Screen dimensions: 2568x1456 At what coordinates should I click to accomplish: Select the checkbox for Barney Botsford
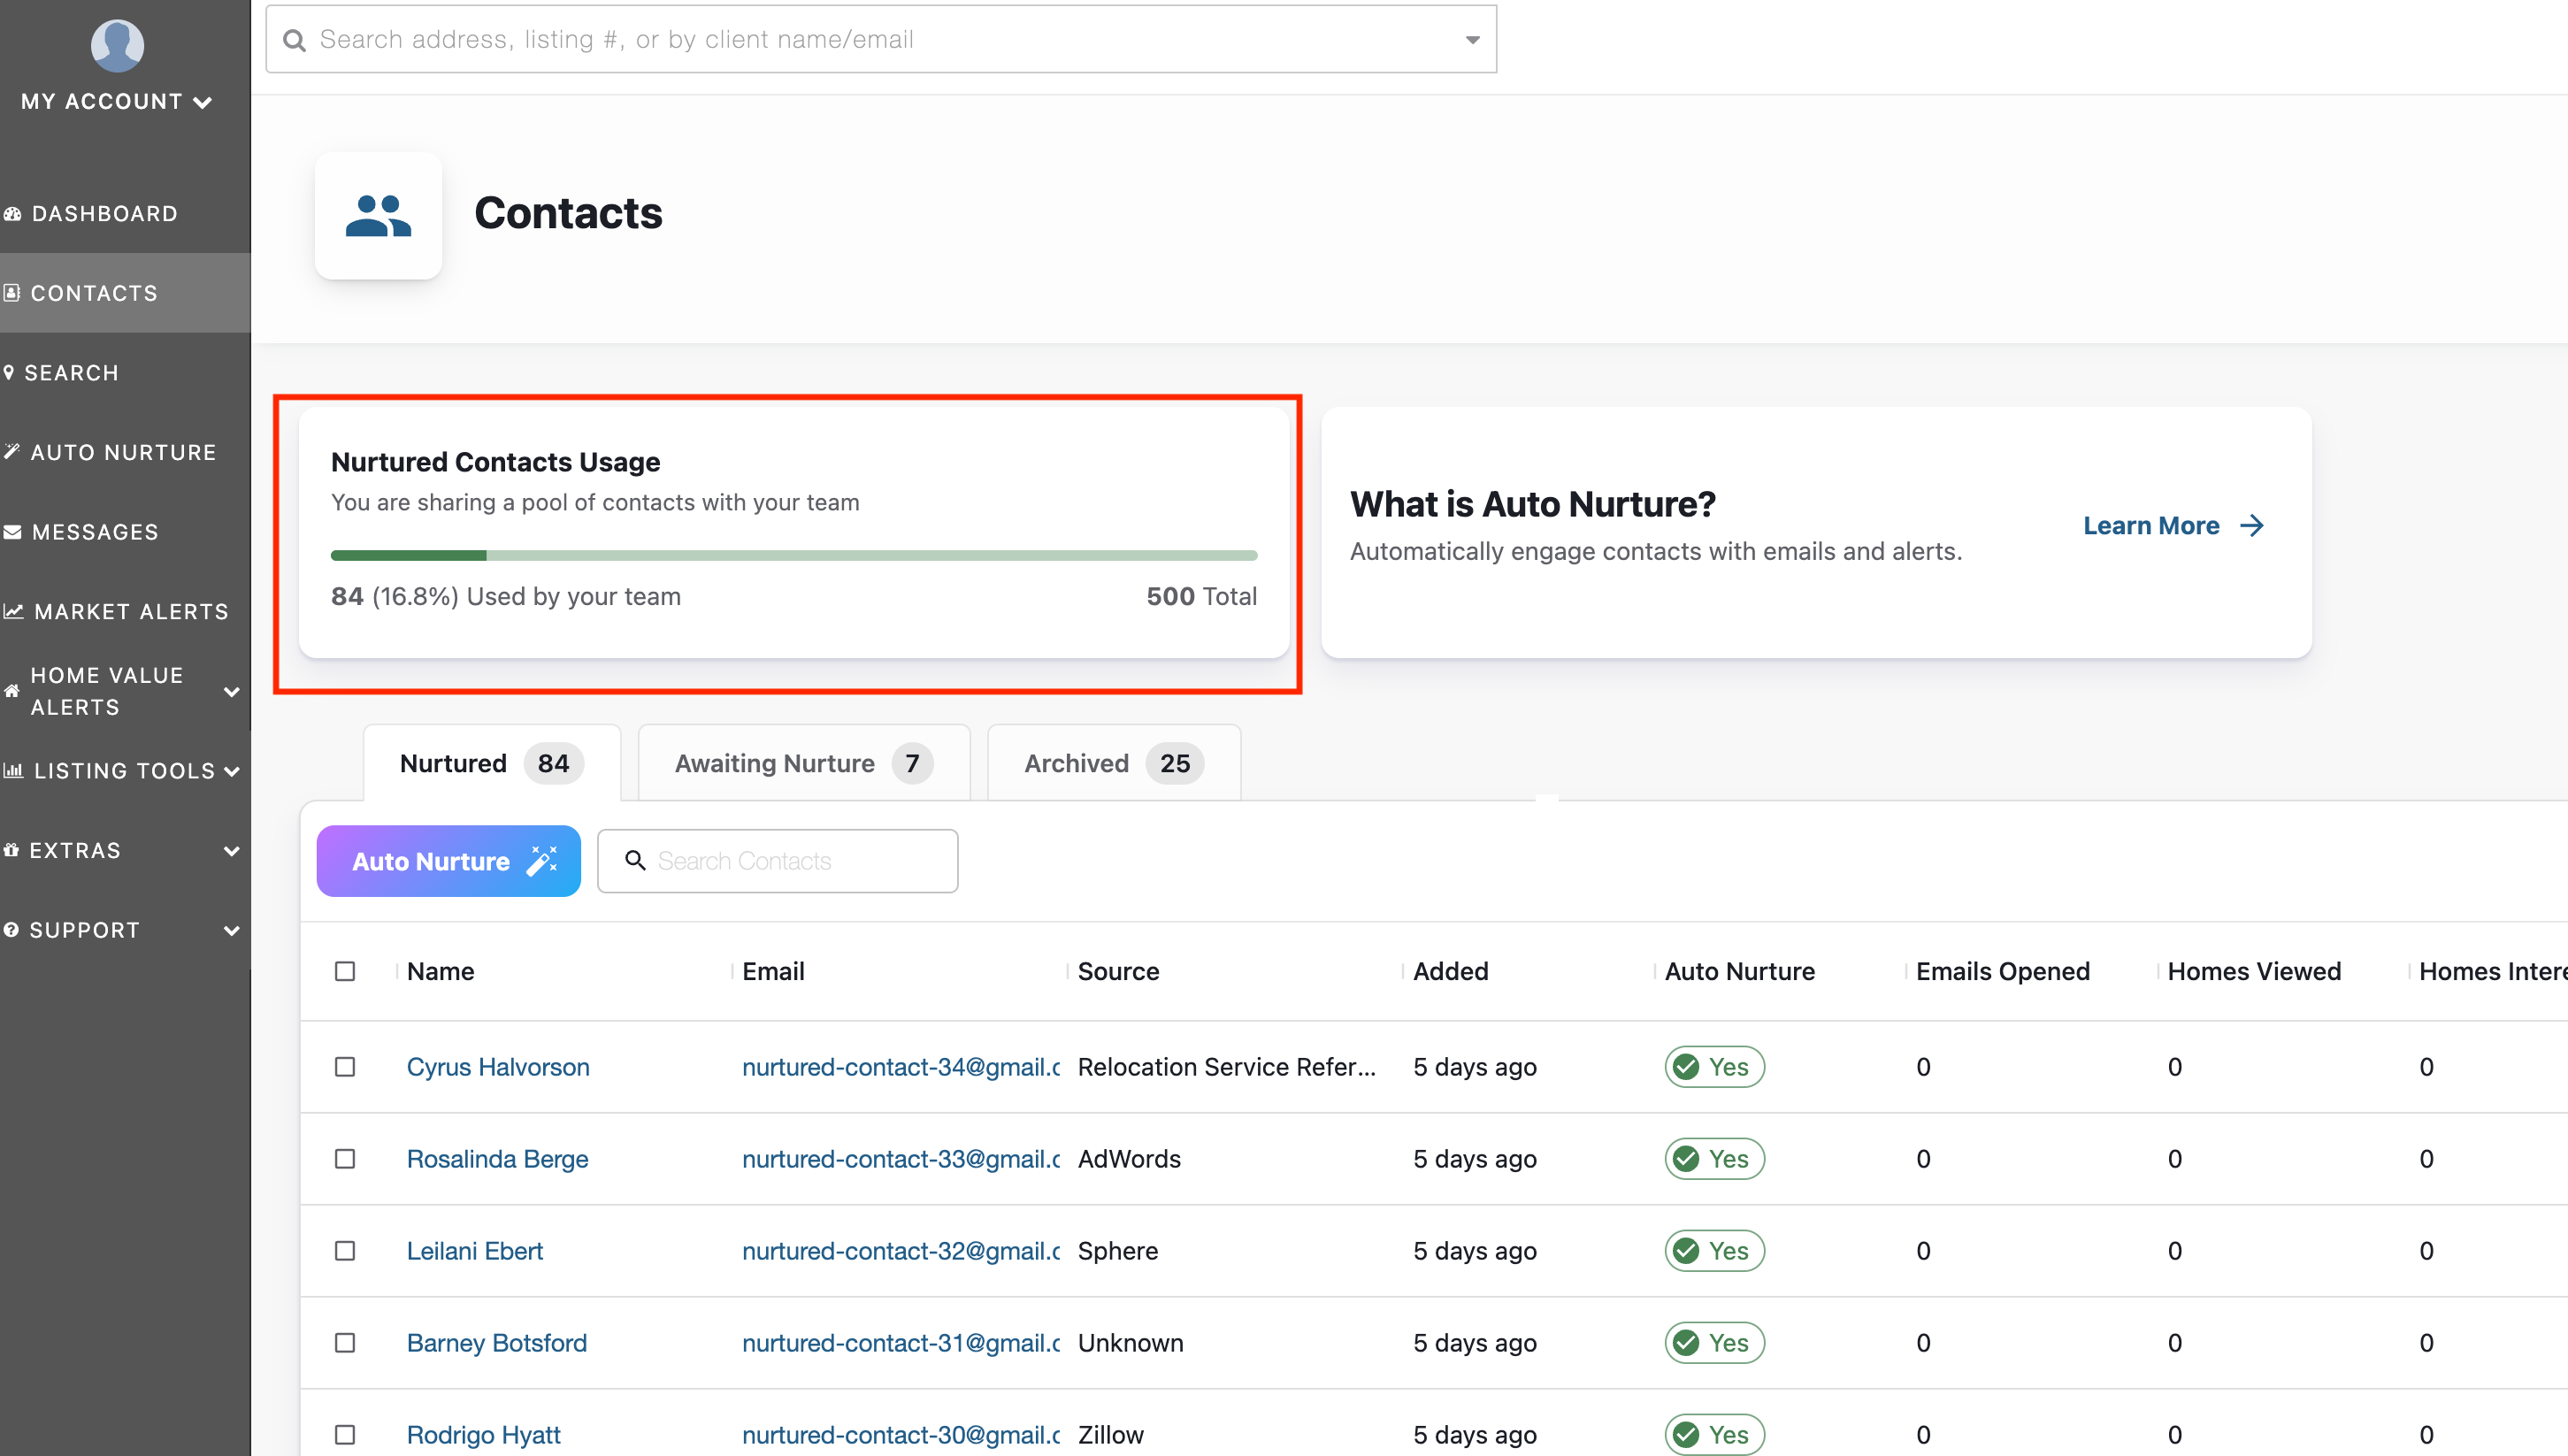pos(345,1343)
